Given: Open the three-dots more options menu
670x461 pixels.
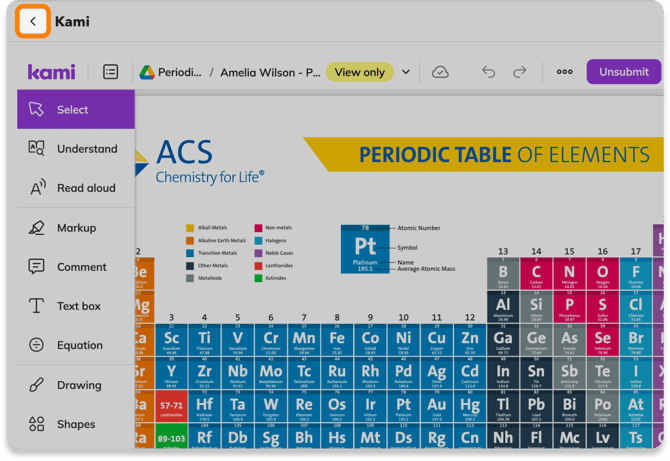Looking at the screenshot, I should [x=564, y=72].
